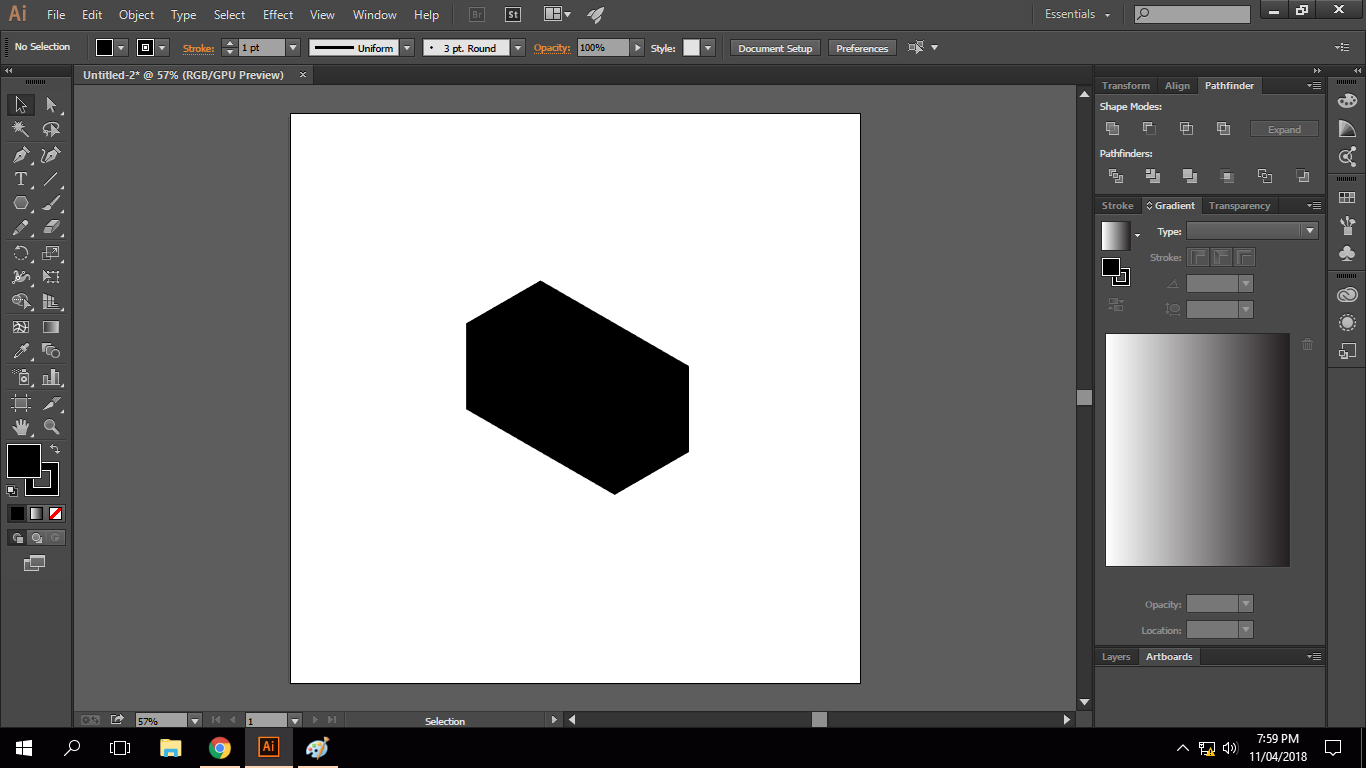The width and height of the screenshot is (1366, 768).
Task: Click the Document Setup button
Action: click(776, 48)
